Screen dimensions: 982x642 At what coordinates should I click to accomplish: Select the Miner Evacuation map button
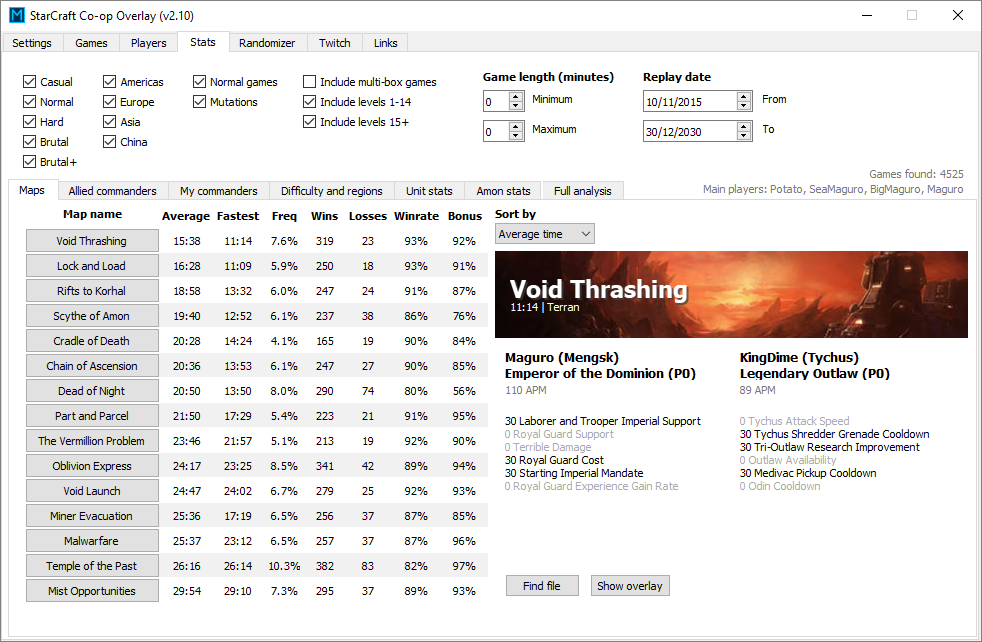(92, 516)
